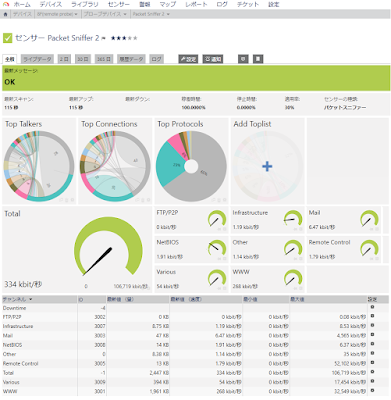Click the large Total gauge
This screenshot has height=400, width=391.
(x=108, y=247)
